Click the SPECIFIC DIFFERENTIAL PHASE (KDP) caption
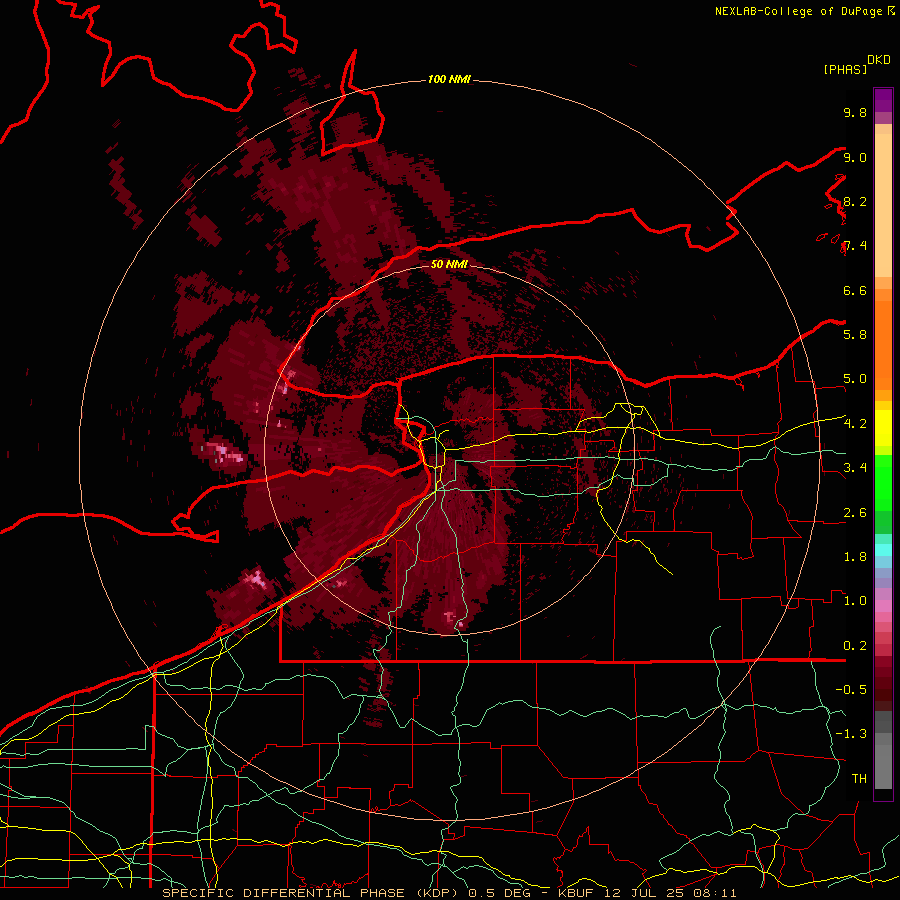The width and height of the screenshot is (900, 900). 312,893
